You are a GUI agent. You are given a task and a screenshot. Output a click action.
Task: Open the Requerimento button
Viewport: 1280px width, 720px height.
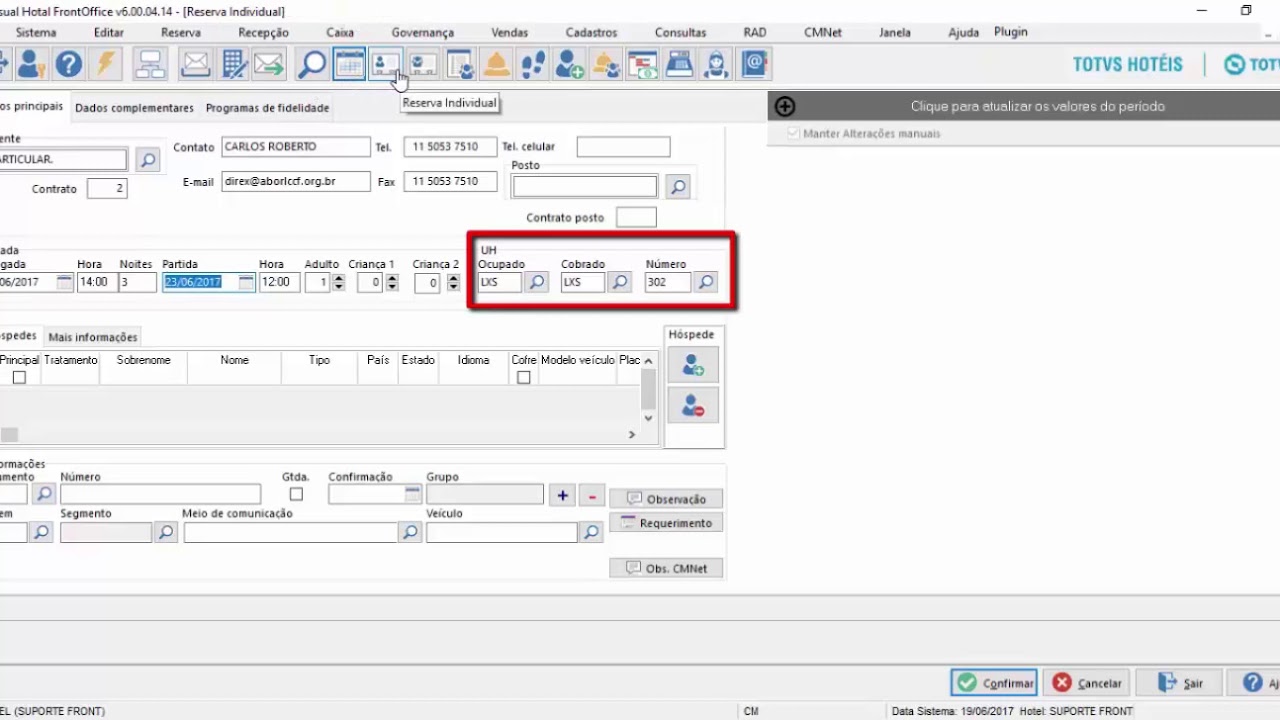666,523
